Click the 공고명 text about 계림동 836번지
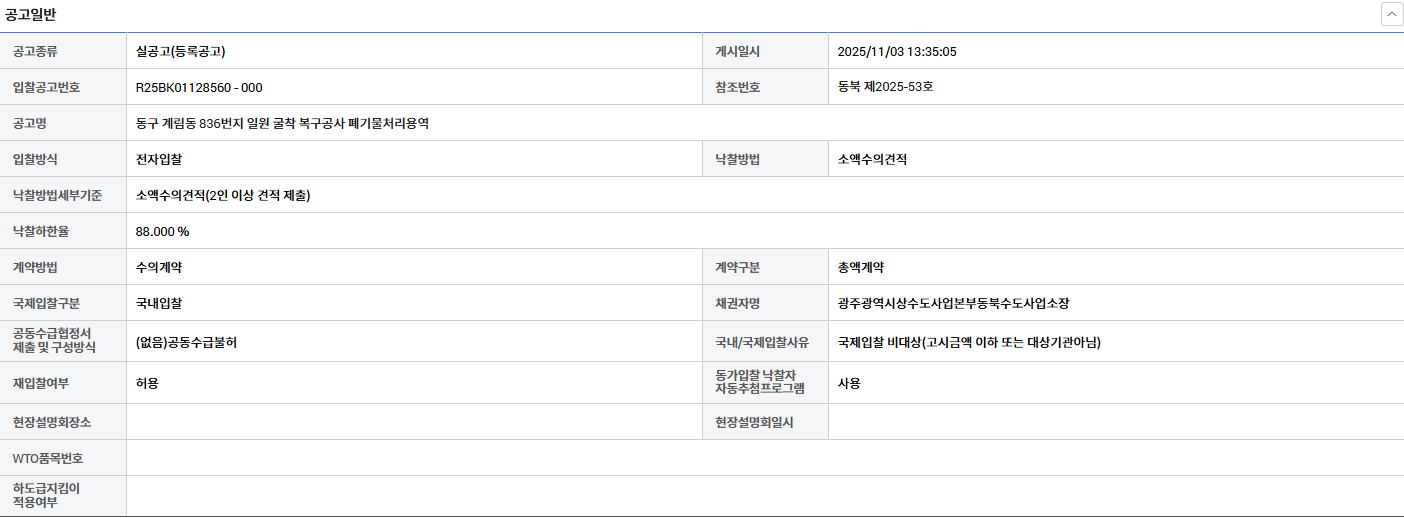The height and width of the screenshot is (518, 1404). click(x=282, y=123)
